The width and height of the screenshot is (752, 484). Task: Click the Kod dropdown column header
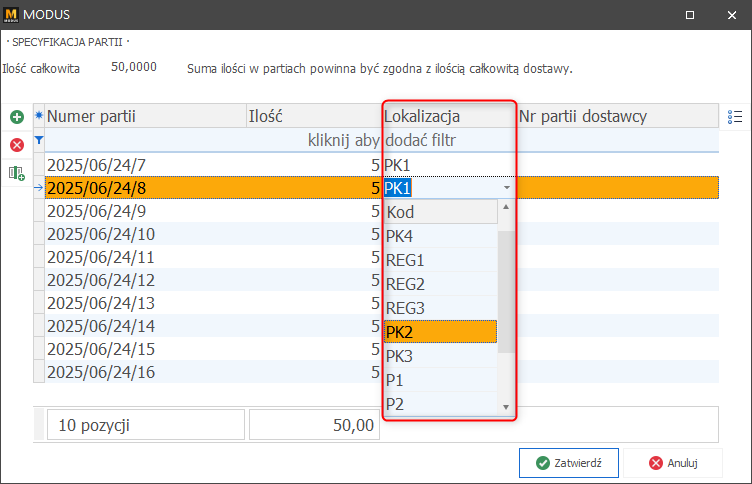[x=440, y=212]
